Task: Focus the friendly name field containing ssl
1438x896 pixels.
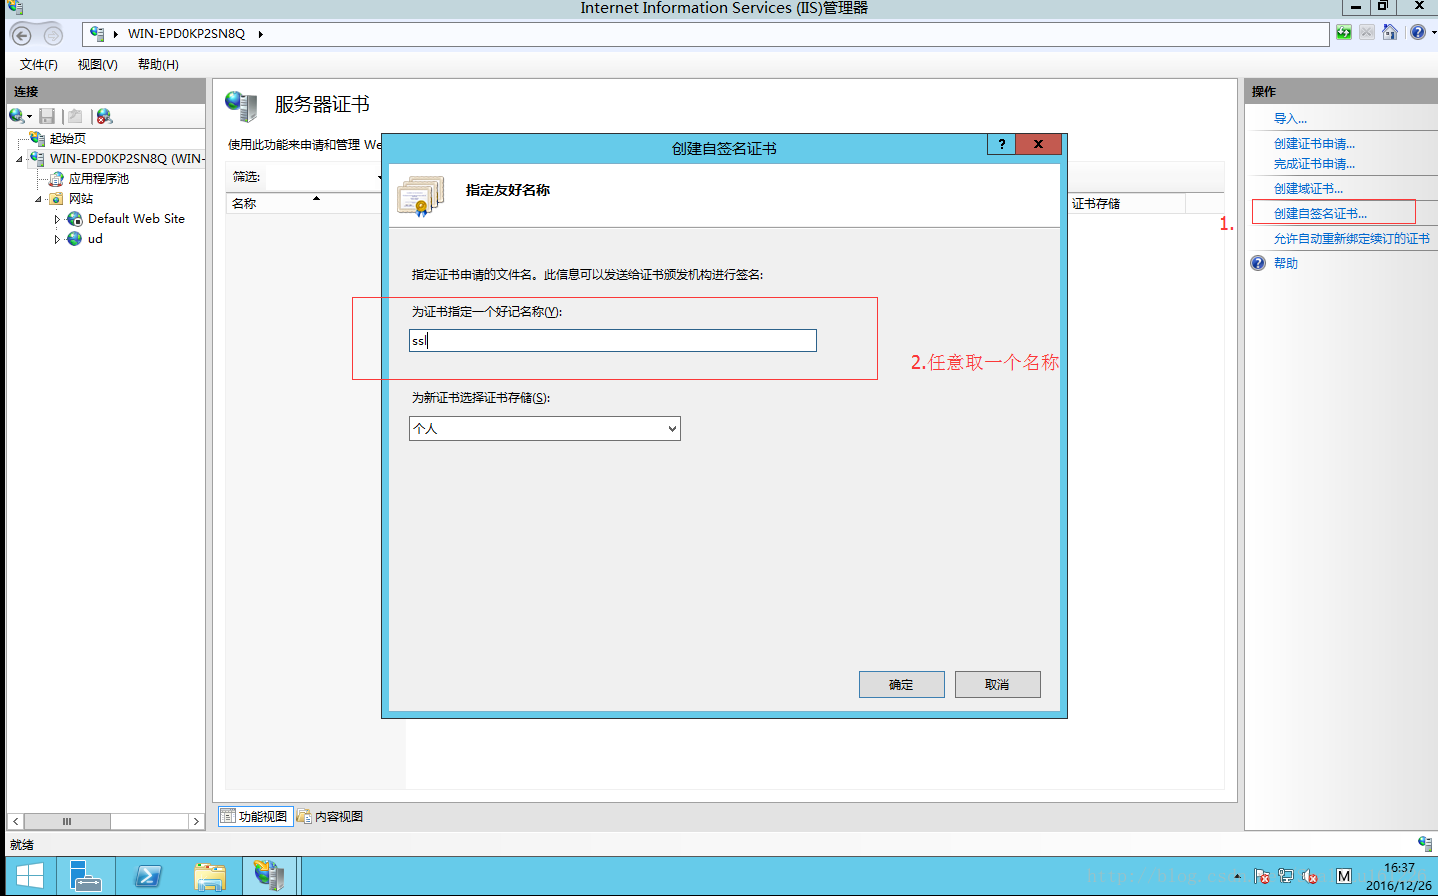Action: click(x=613, y=341)
